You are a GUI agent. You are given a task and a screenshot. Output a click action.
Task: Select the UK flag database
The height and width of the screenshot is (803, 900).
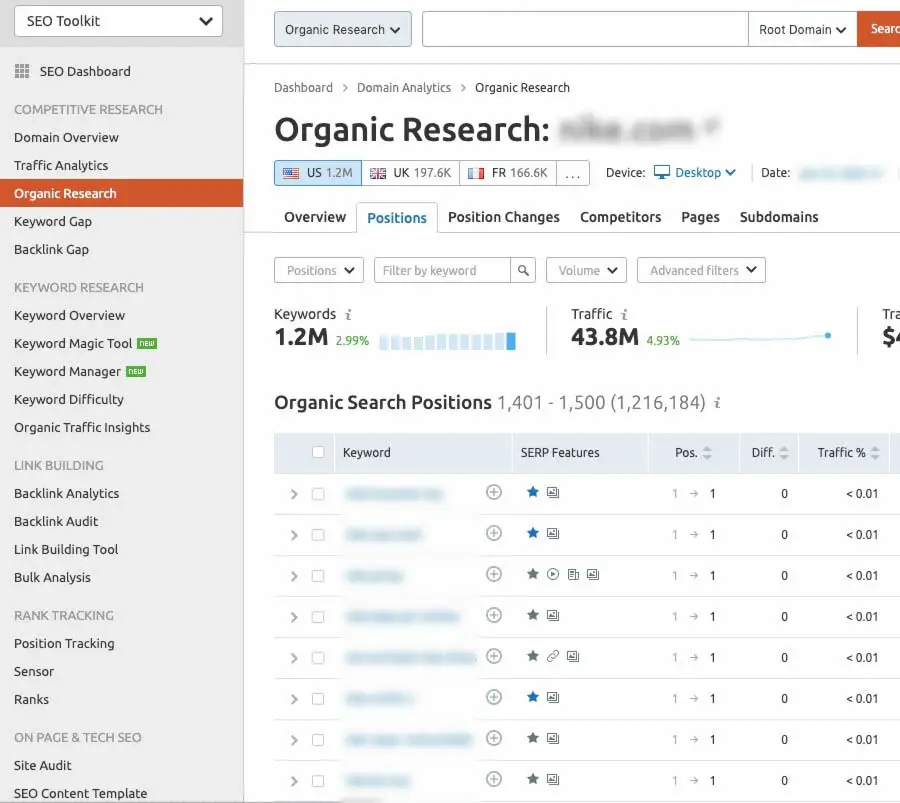pyautogui.click(x=410, y=173)
